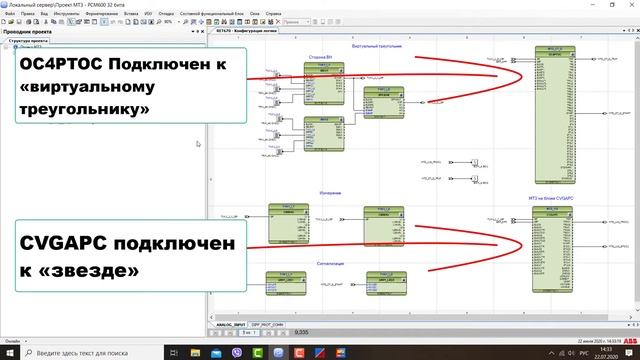Click the '1 из 1' page number field
Screen dimensions: 640x360
click(x=249, y=333)
